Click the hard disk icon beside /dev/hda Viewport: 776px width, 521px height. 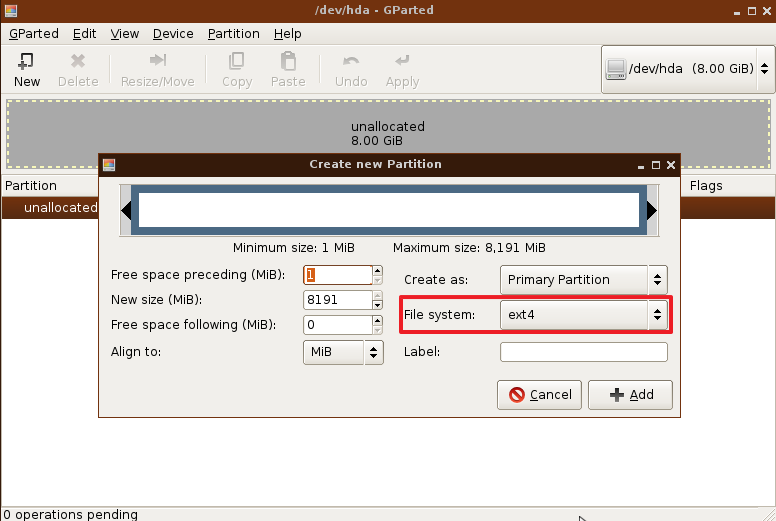coord(616,69)
